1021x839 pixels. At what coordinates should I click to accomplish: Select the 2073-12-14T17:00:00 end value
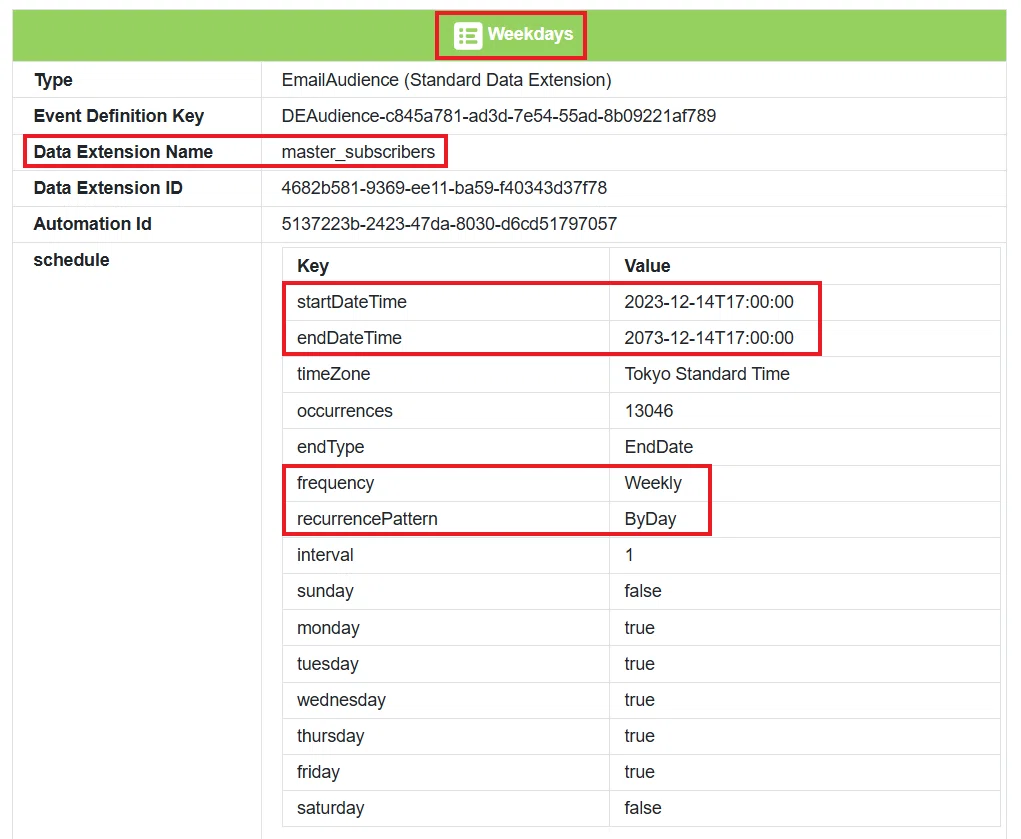tap(709, 337)
